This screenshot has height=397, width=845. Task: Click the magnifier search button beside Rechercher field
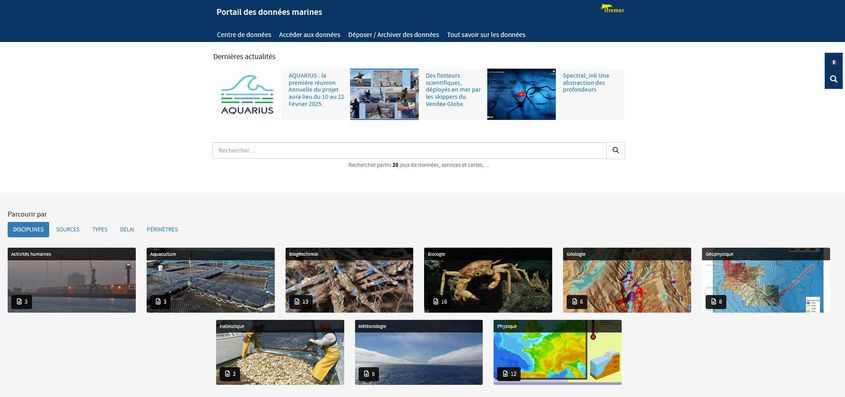tap(615, 150)
